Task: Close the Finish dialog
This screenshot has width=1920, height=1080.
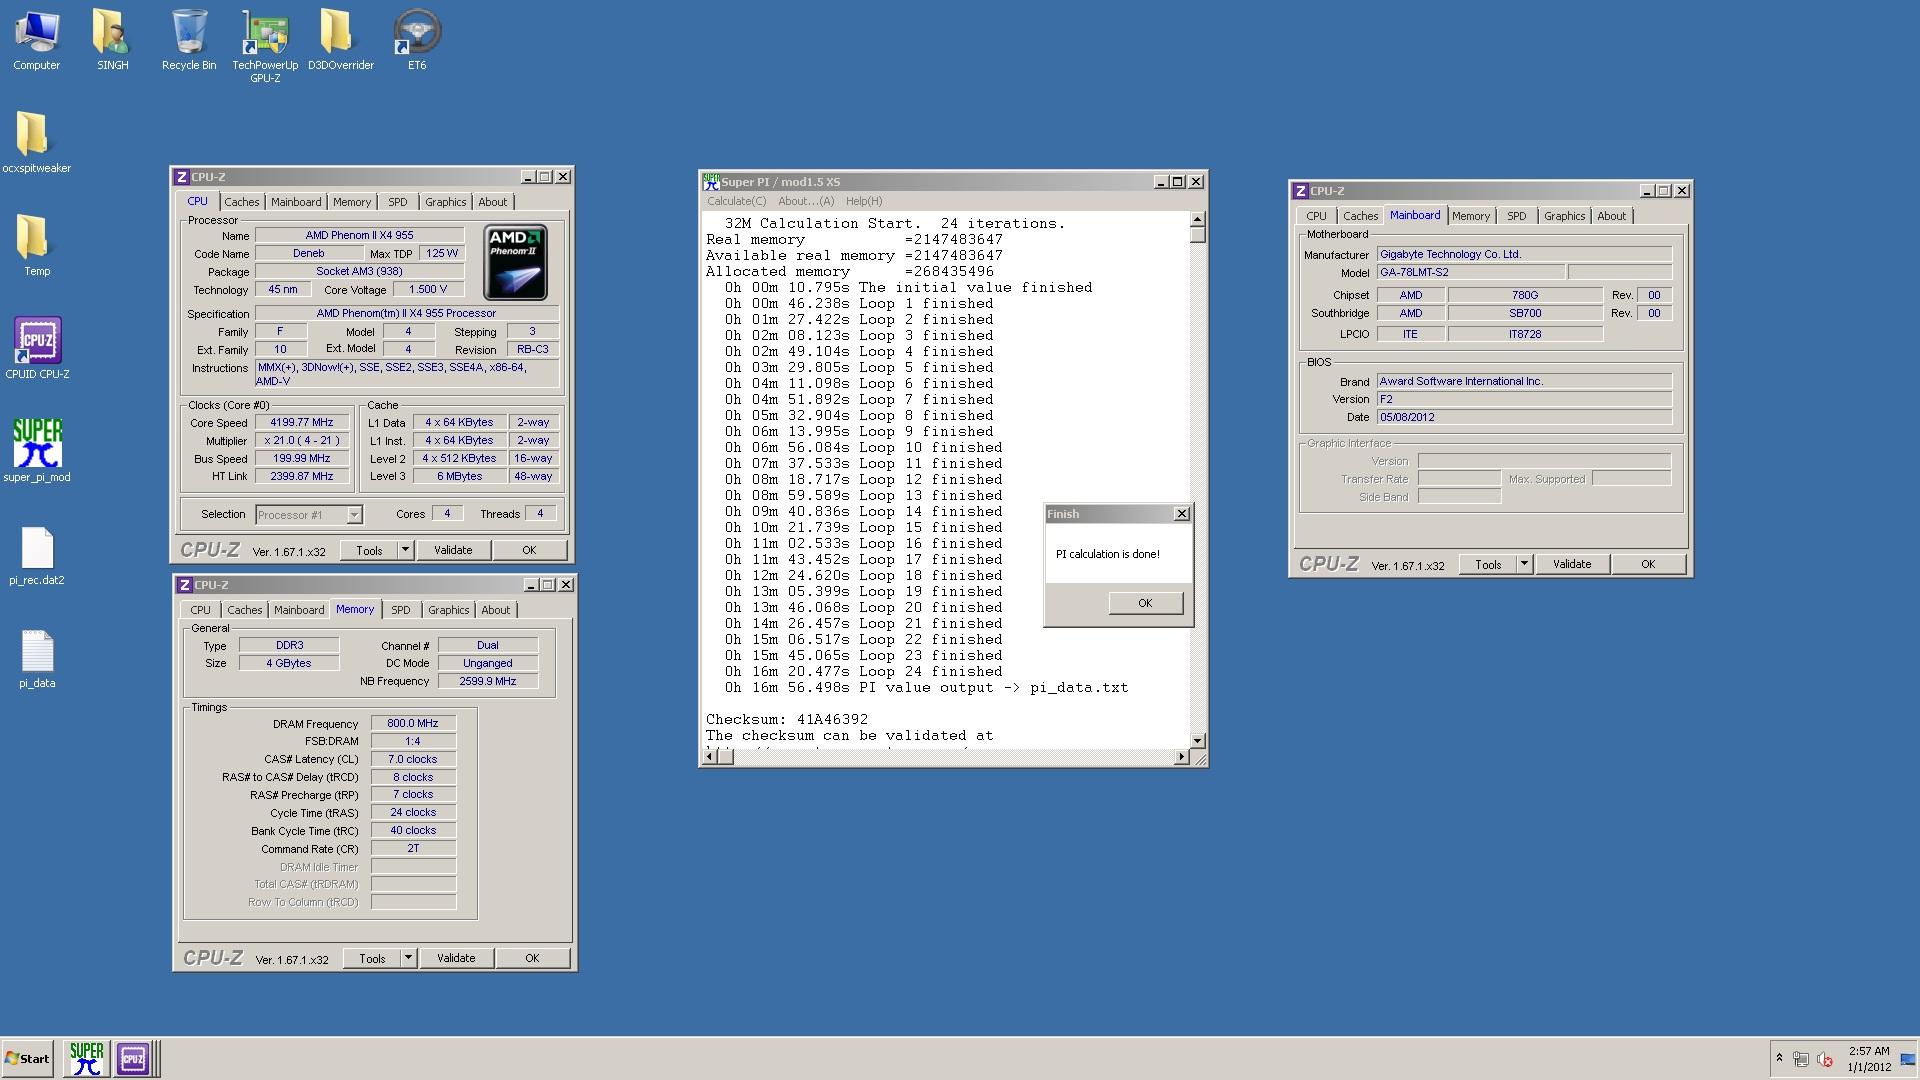Action: click(x=1181, y=514)
